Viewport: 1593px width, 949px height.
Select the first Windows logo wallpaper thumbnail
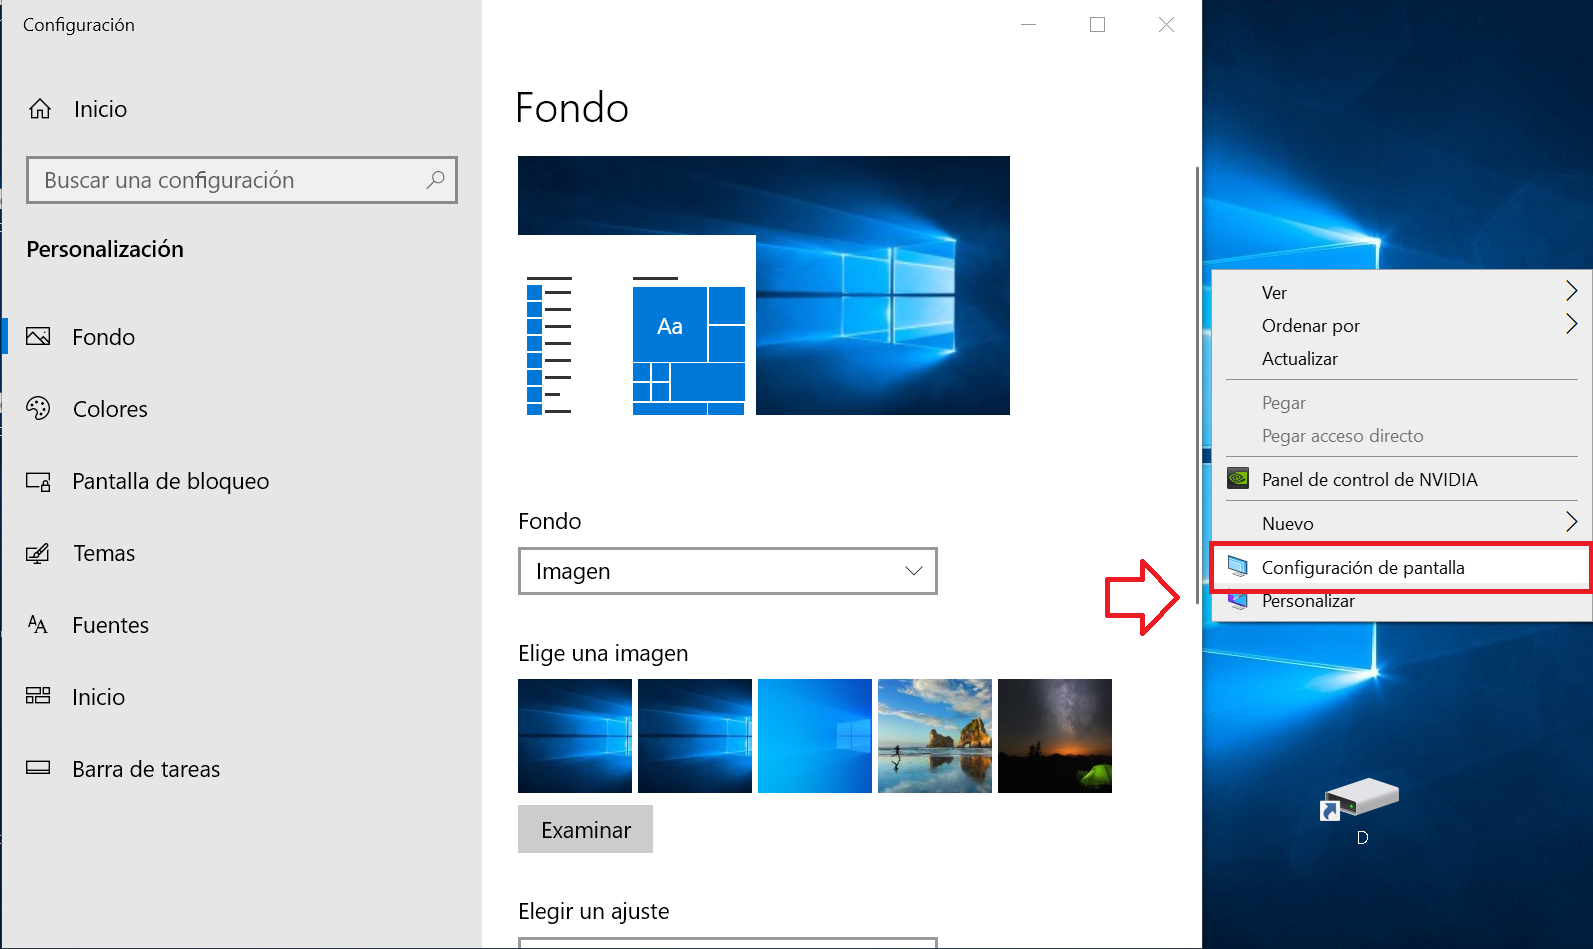coord(575,736)
